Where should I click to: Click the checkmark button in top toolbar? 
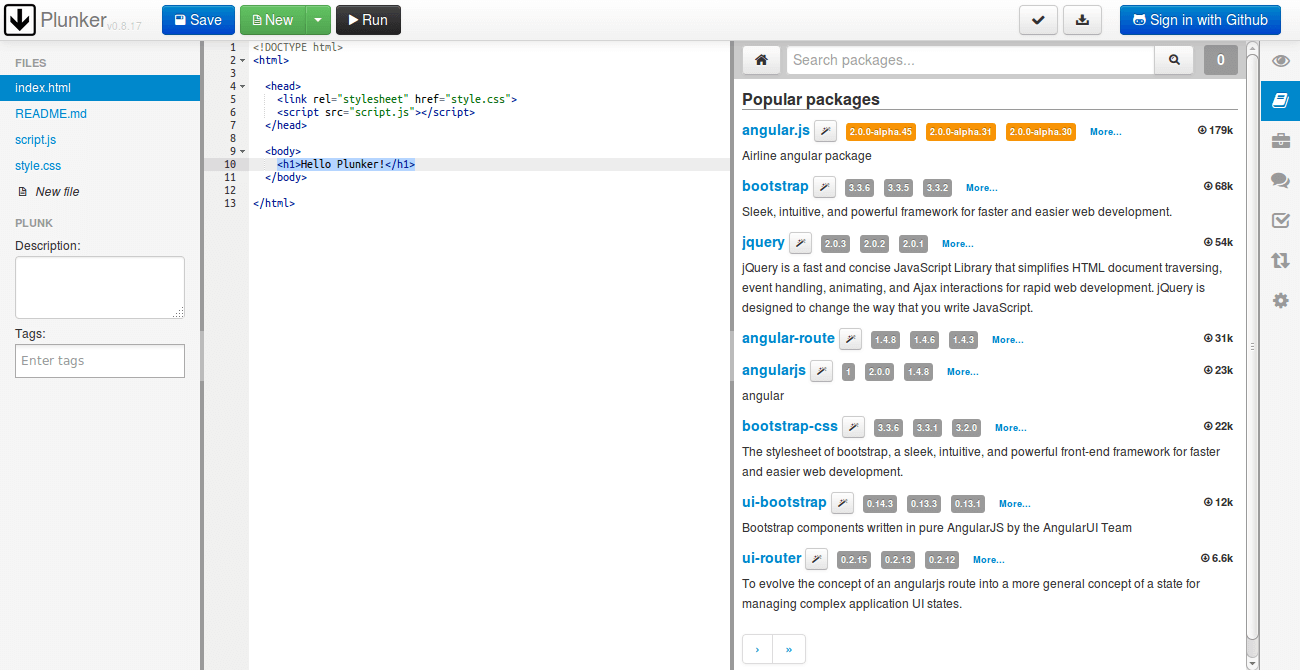point(1038,20)
